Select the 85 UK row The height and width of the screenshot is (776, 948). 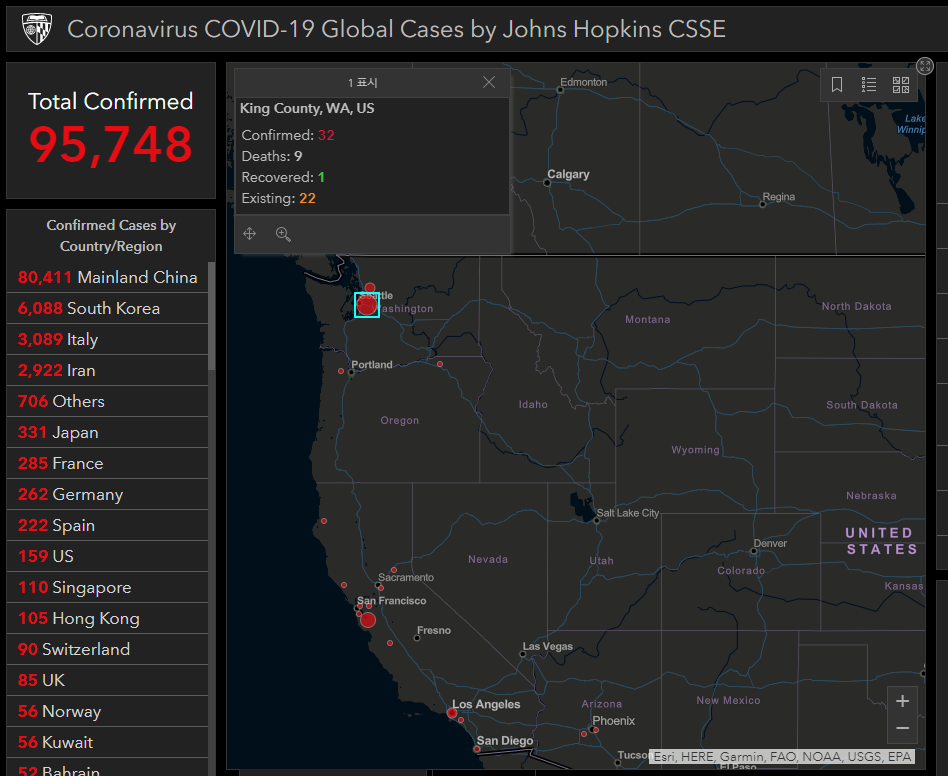point(108,681)
